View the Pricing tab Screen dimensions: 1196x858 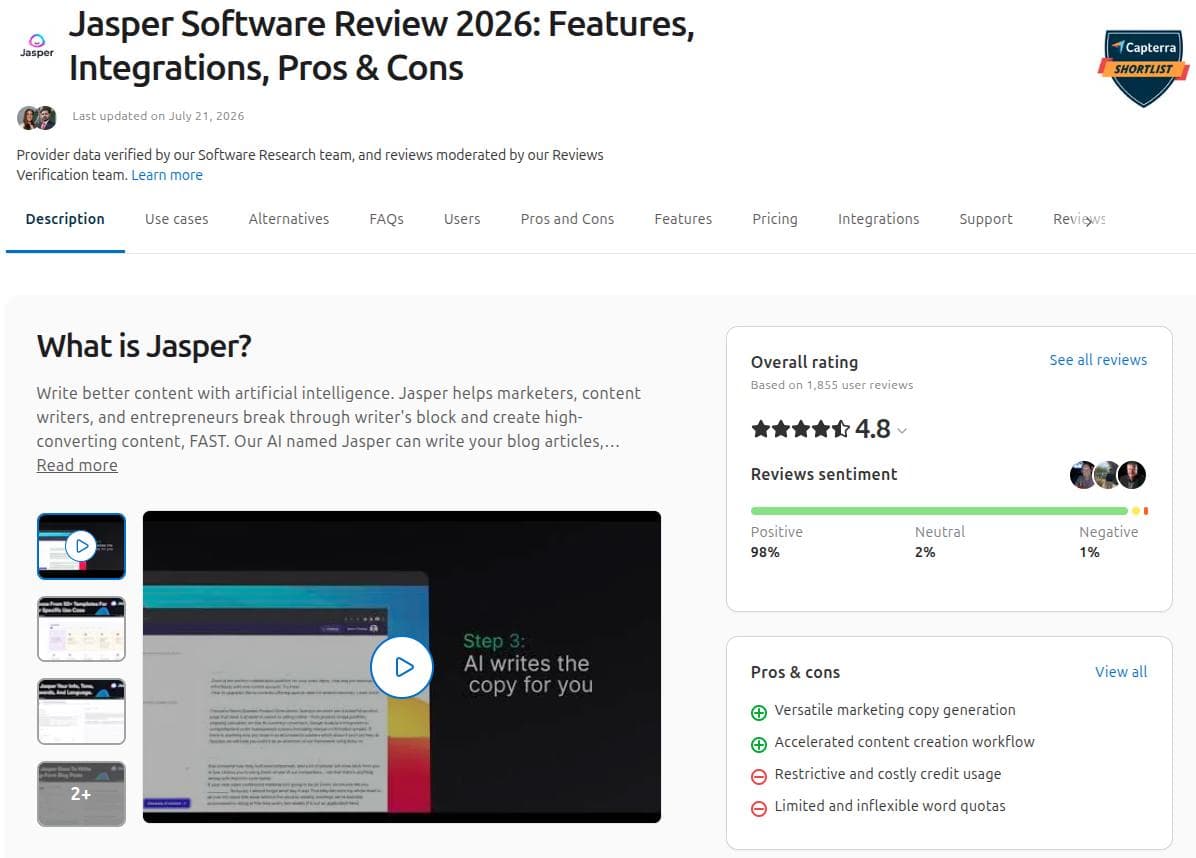coord(774,219)
